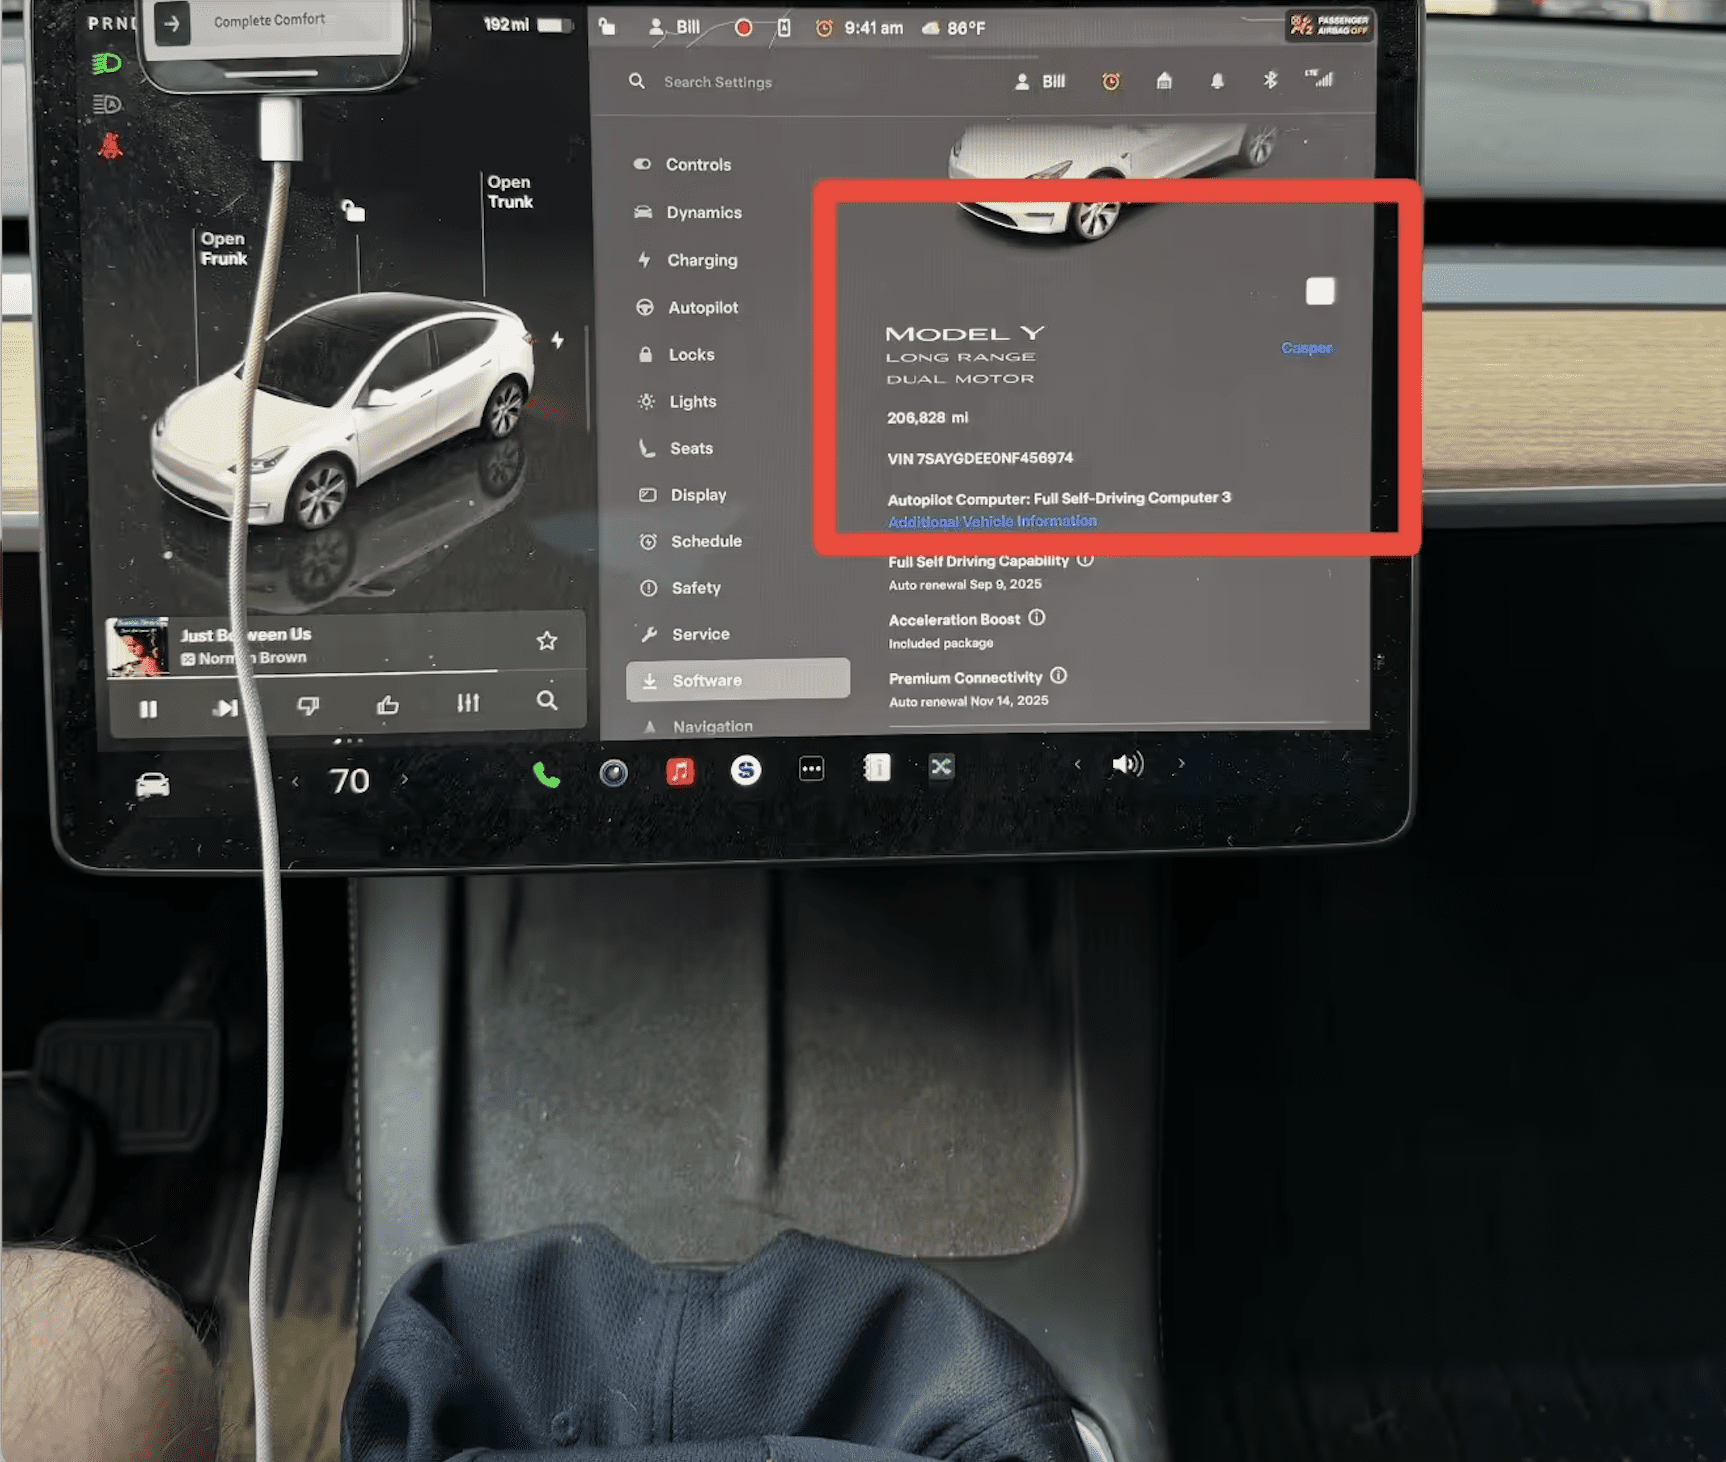Viewport: 1726px width, 1462px height.
Task: Click the Search Settings field
Action: click(718, 82)
